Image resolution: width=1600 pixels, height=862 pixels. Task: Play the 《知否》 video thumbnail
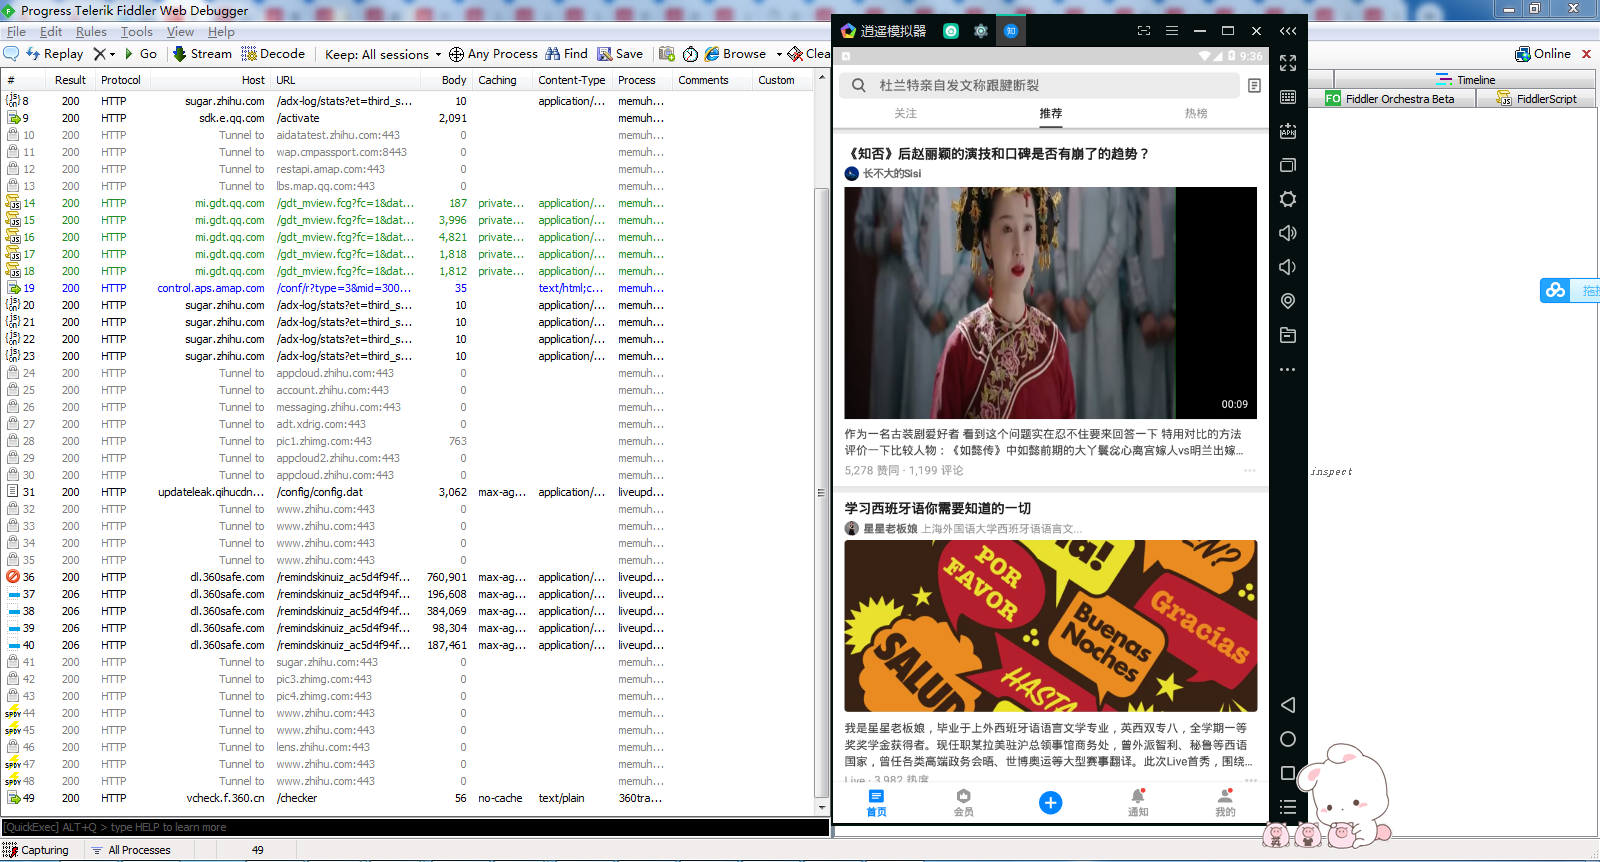pos(1051,303)
